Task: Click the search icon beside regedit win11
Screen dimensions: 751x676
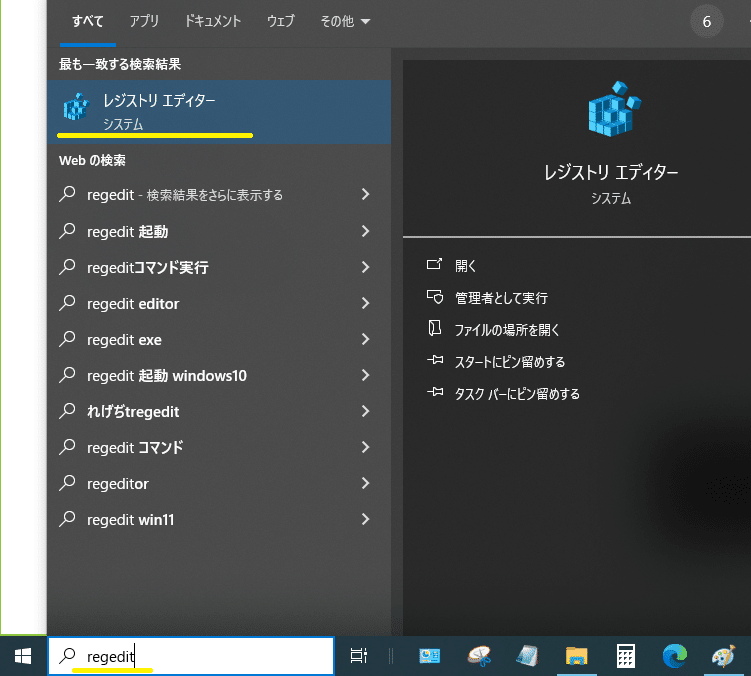Action: (x=67, y=519)
